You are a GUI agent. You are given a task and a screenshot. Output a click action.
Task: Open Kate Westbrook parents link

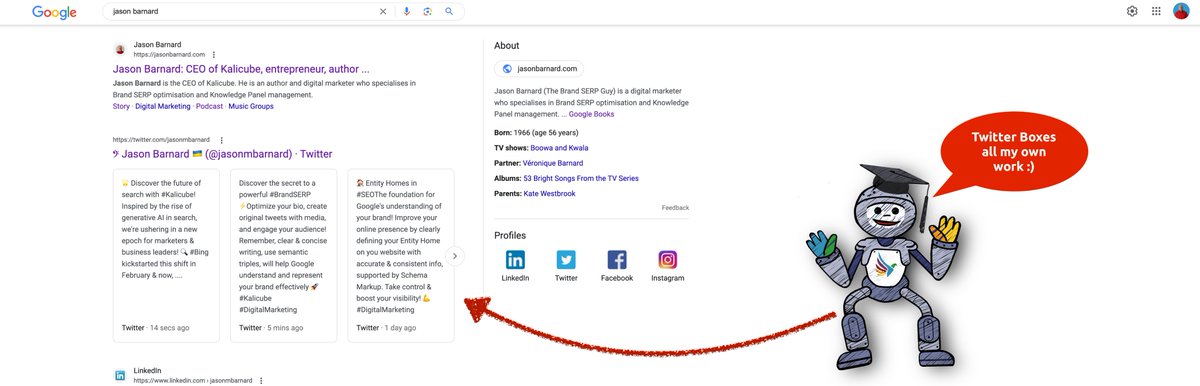(x=549, y=193)
